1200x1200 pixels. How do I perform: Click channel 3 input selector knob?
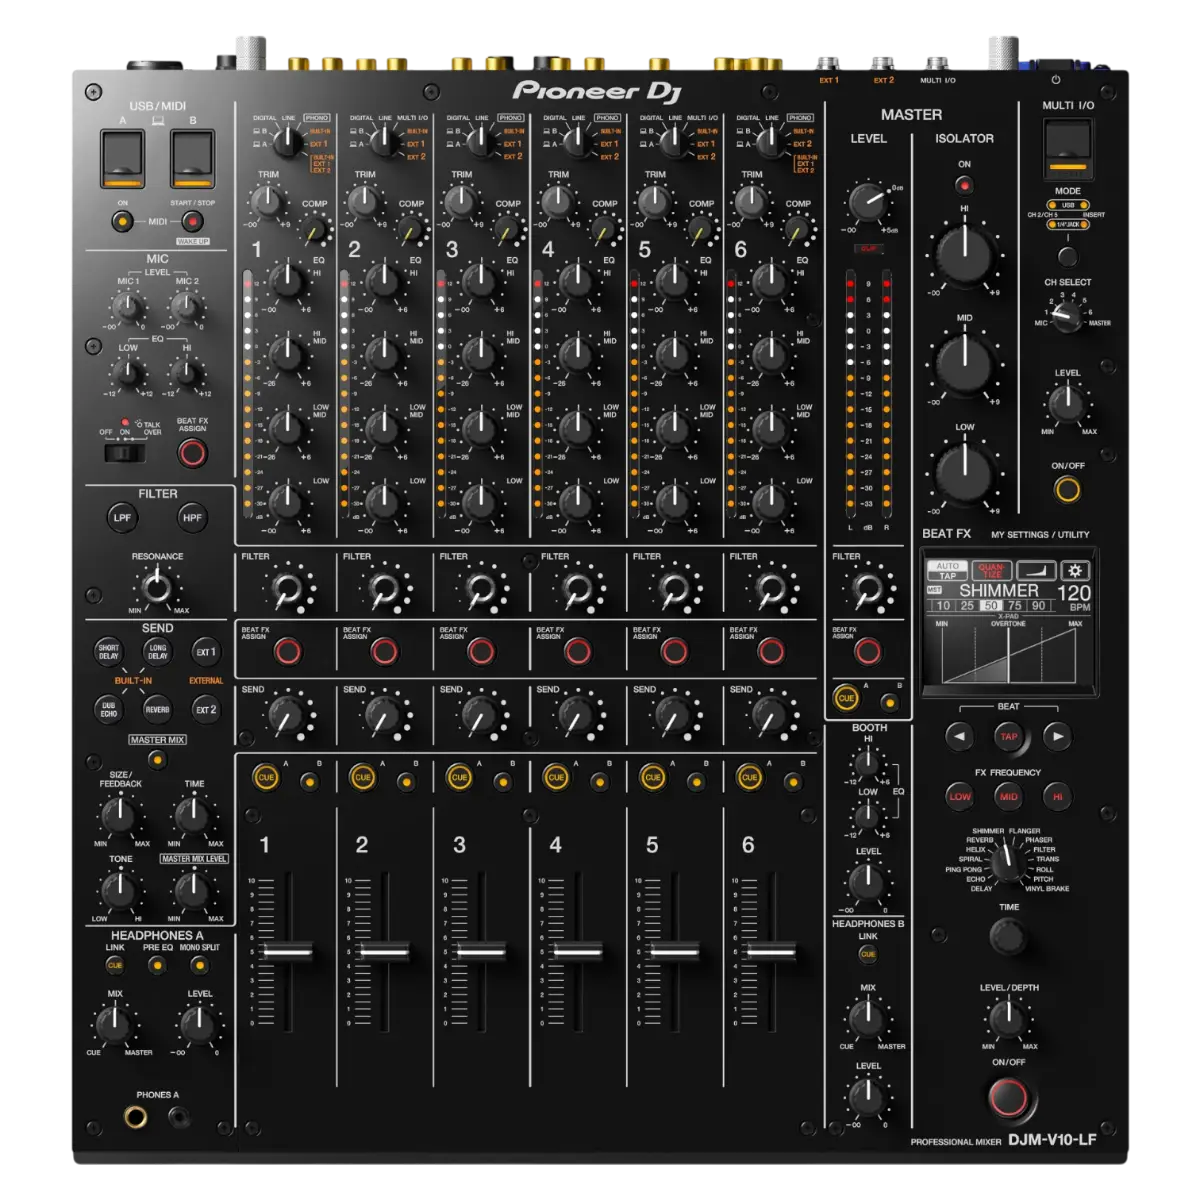pyautogui.click(x=481, y=142)
